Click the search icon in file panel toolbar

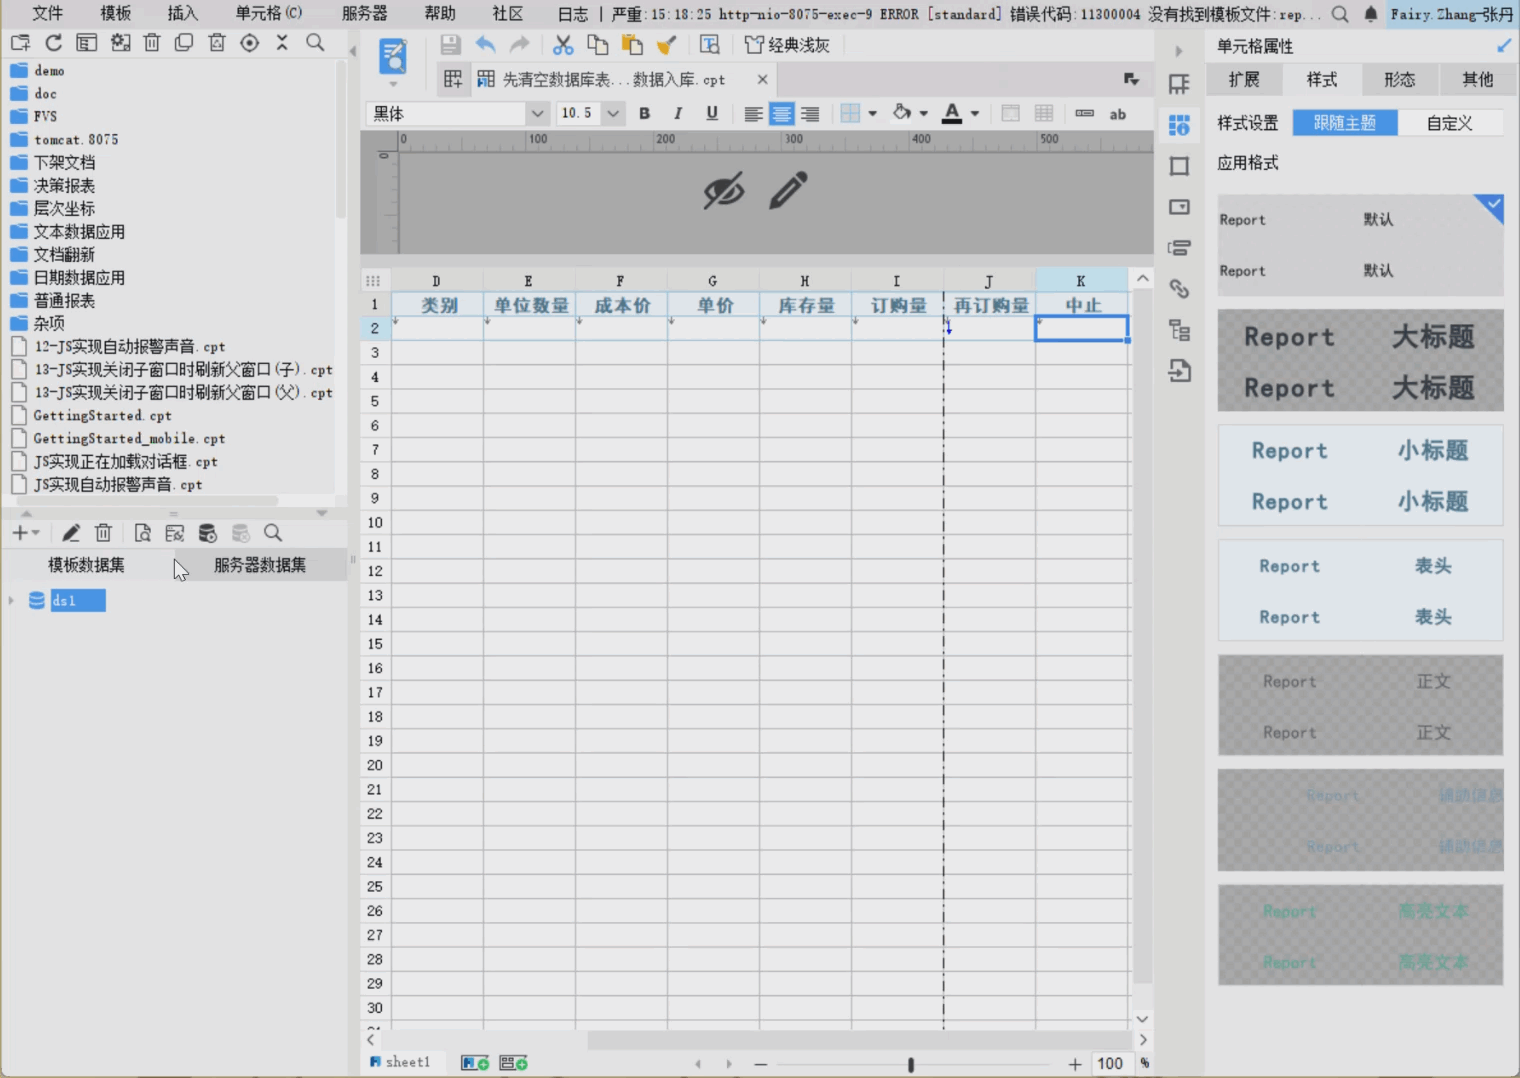pyautogui.click(x=315, y=43)
